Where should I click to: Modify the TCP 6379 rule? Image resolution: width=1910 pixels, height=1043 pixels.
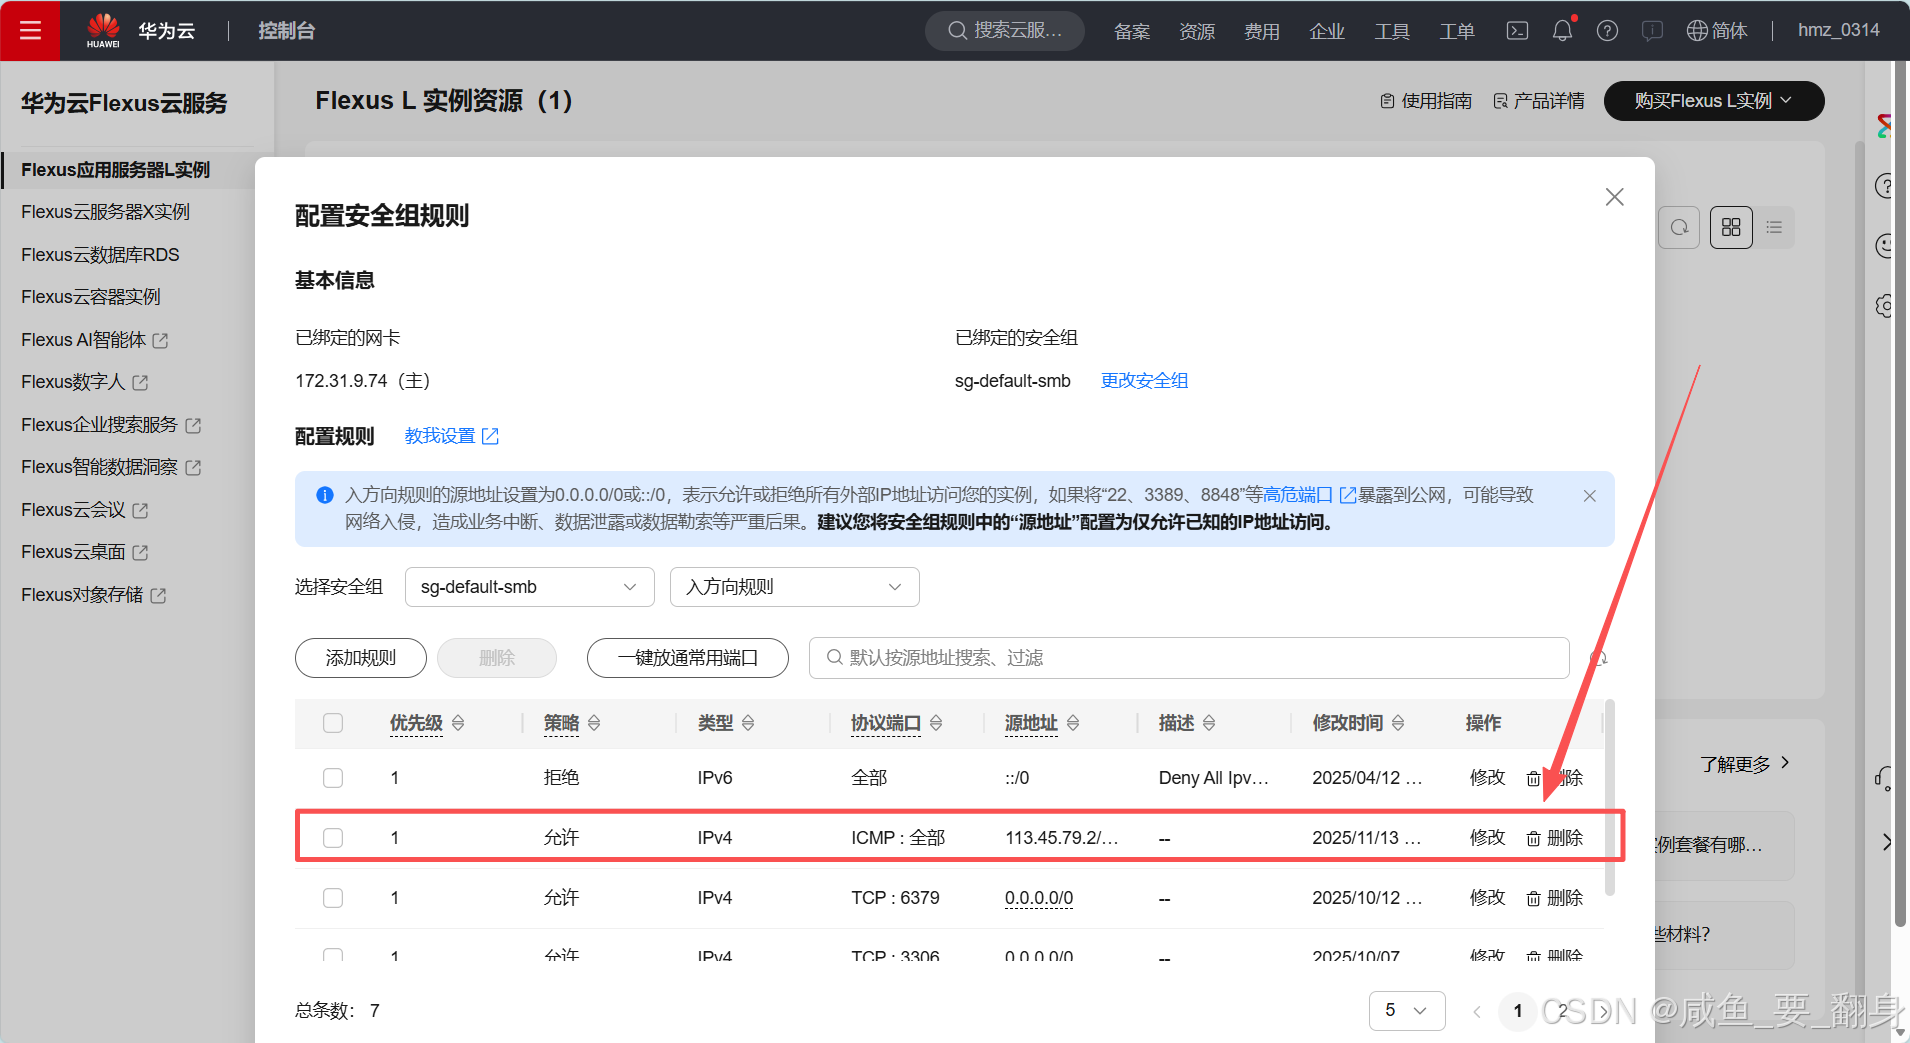[1487, 898]
